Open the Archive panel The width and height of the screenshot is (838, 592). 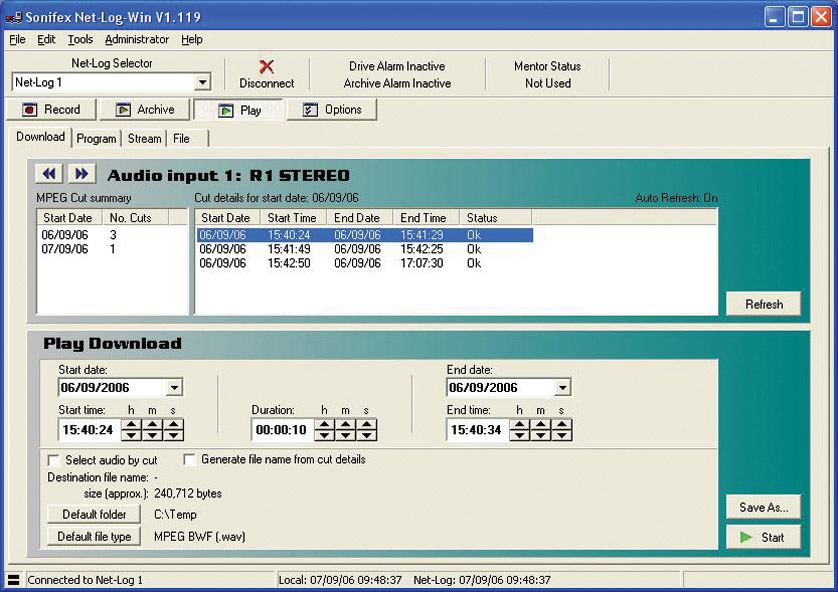(x=144, y=110)
